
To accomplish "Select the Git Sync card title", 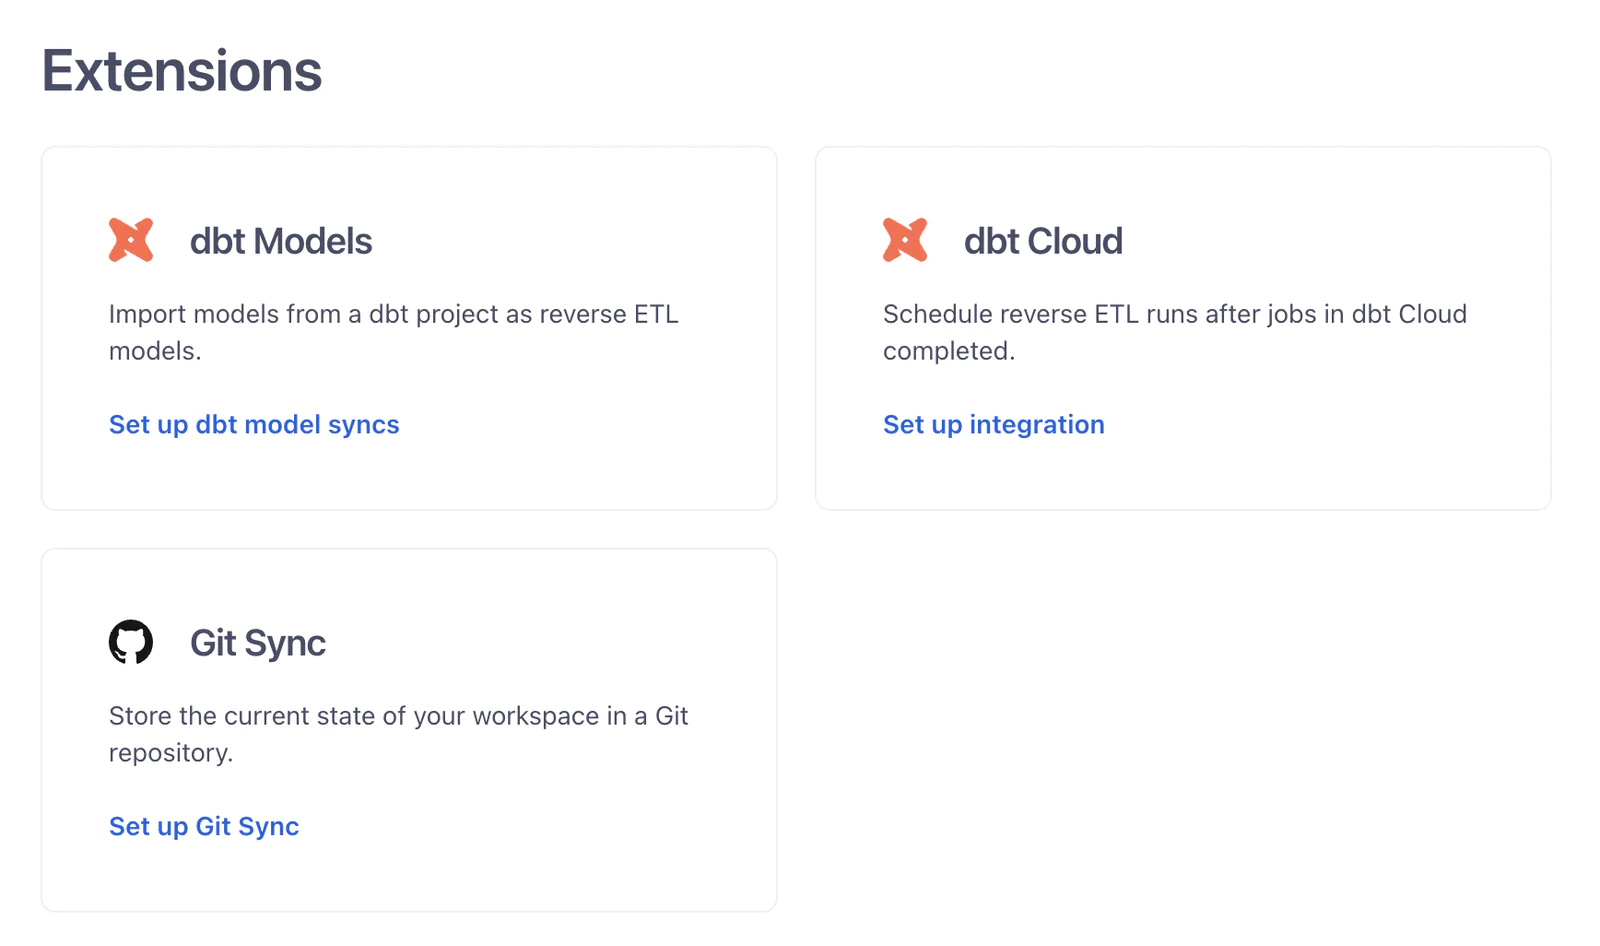I will point(258,643).
